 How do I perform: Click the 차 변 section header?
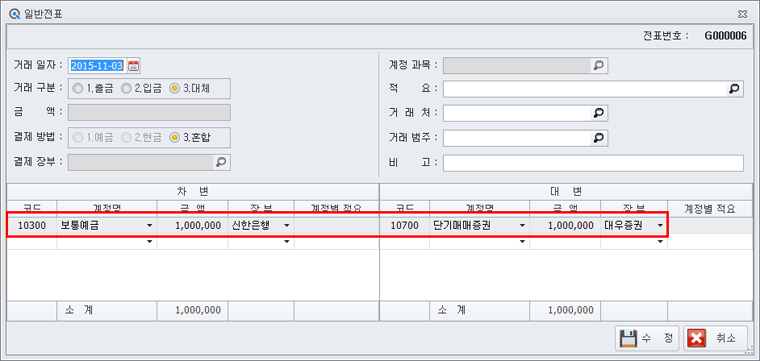192,191
